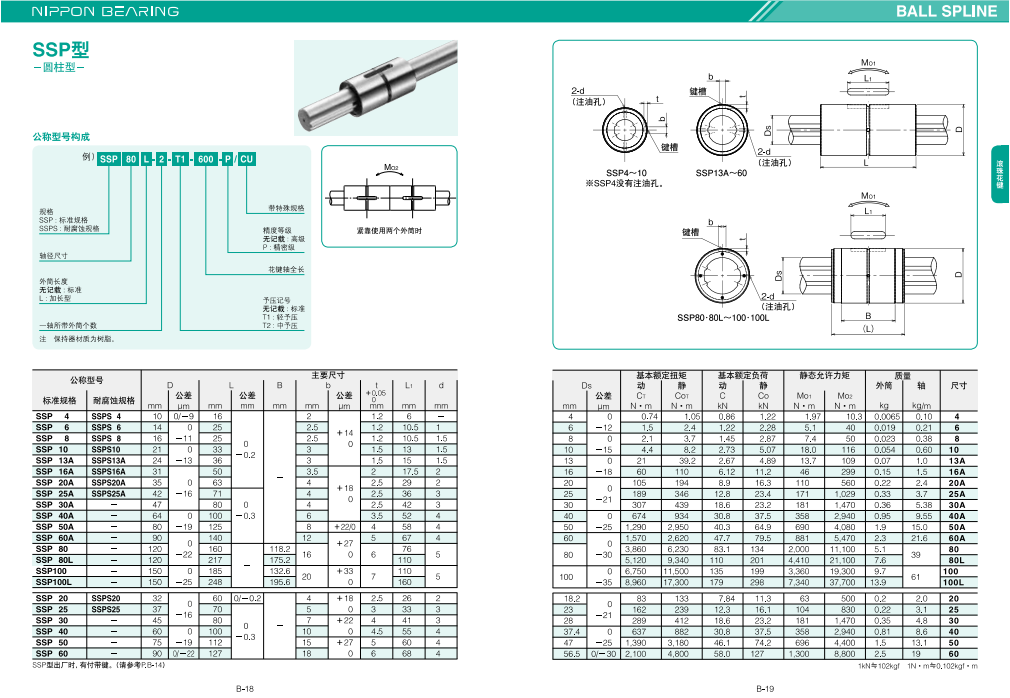The height and width of the screenshot is (698, 1010).
Task: Click the 195.6 value in B column
Action: (x=280, y=581)
